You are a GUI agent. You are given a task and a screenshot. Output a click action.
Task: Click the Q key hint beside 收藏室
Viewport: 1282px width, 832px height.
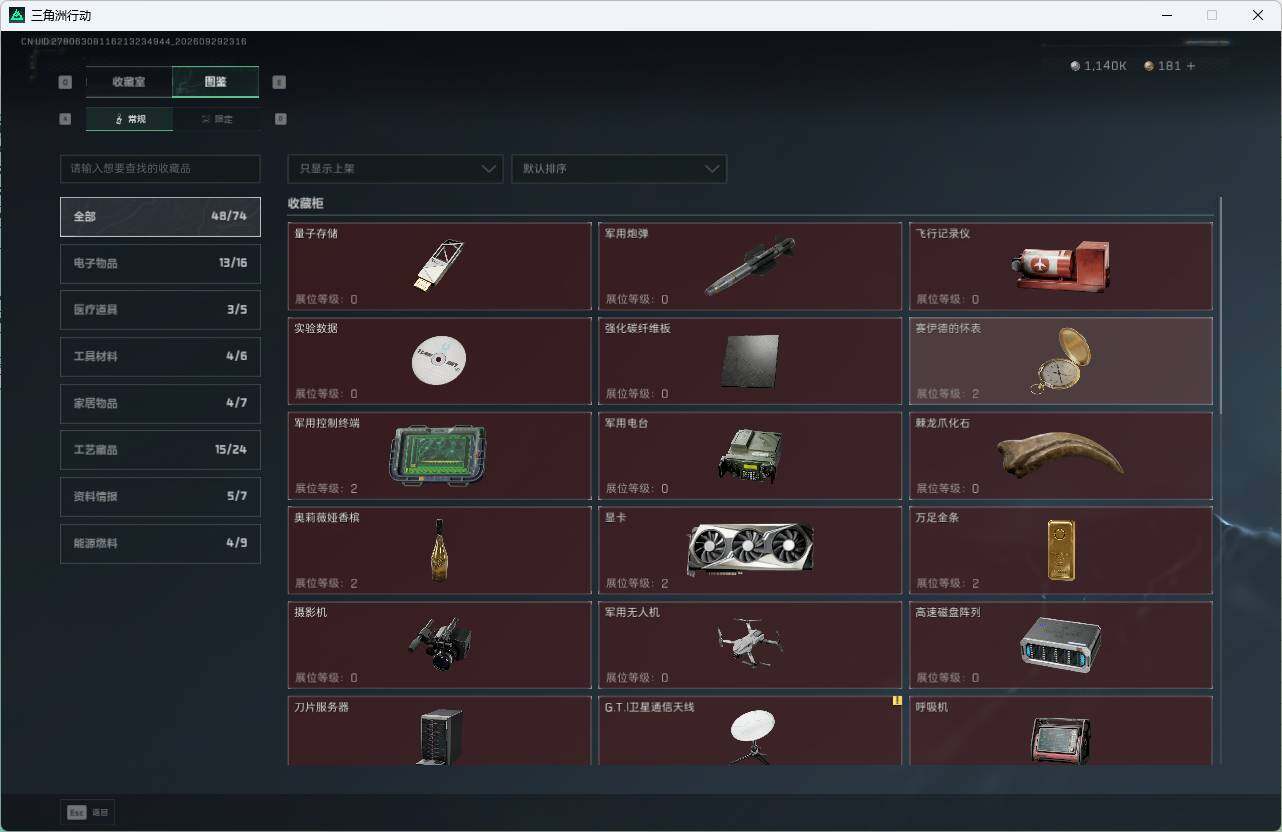(65, 82)
